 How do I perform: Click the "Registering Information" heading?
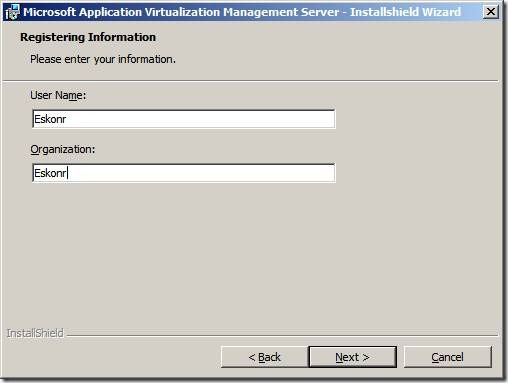(88, 37)
